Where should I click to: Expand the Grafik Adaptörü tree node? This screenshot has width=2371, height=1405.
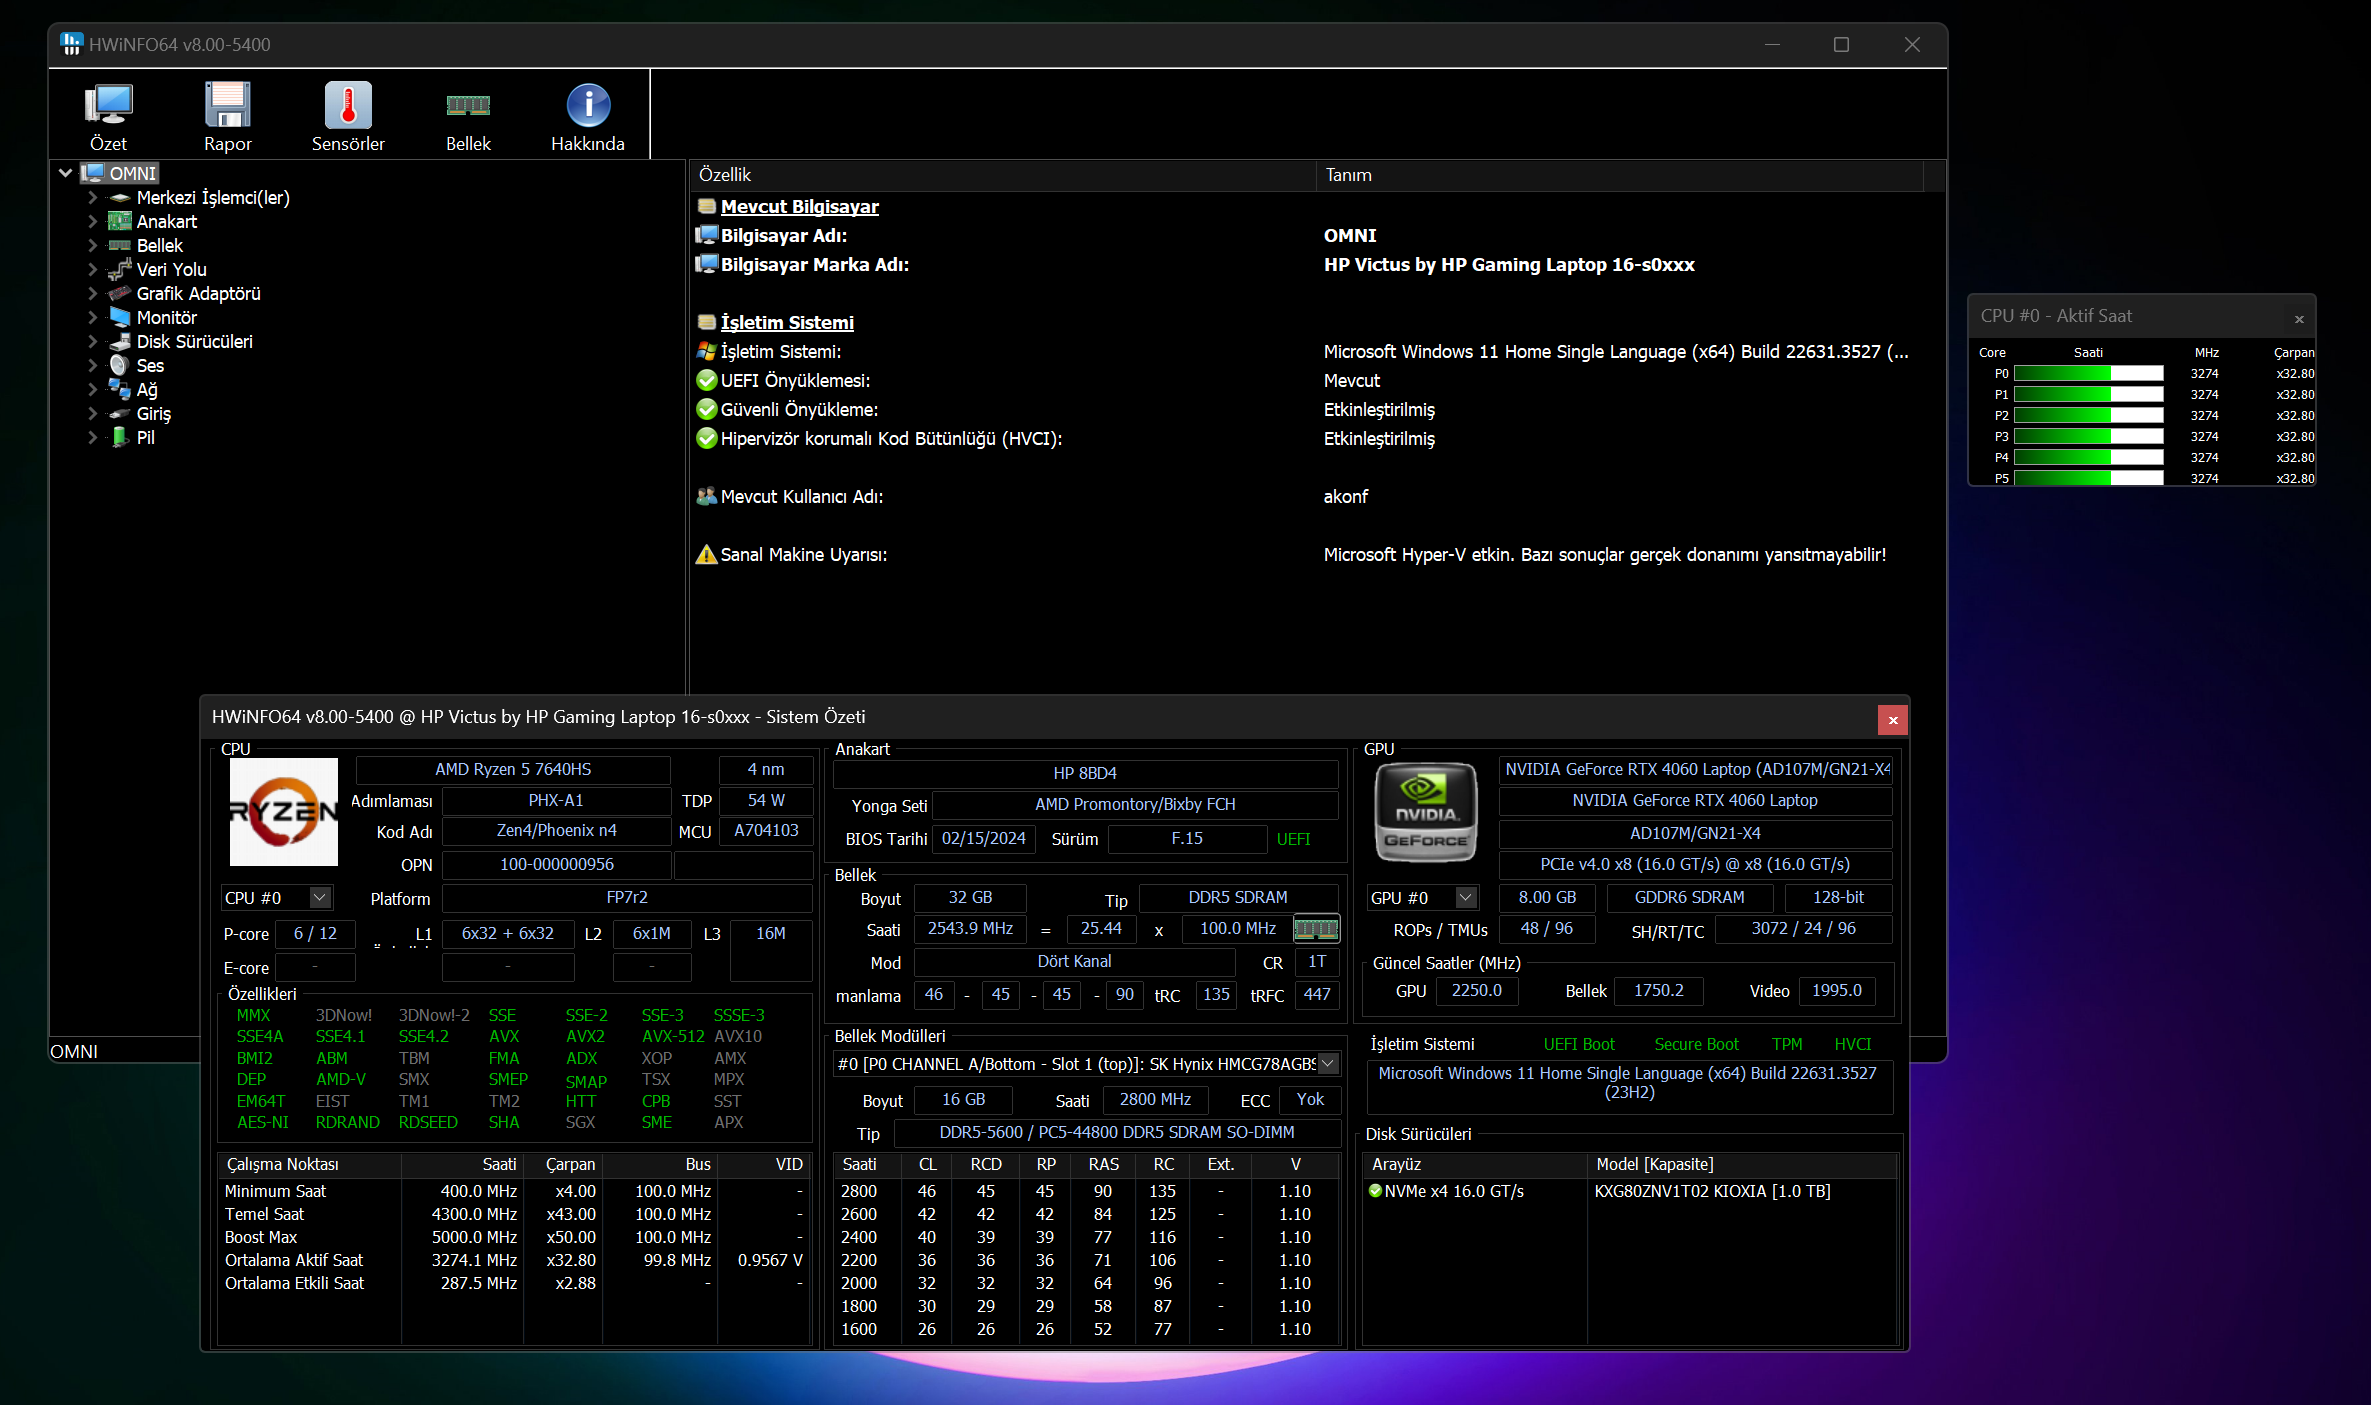click(x=93, y=293)
